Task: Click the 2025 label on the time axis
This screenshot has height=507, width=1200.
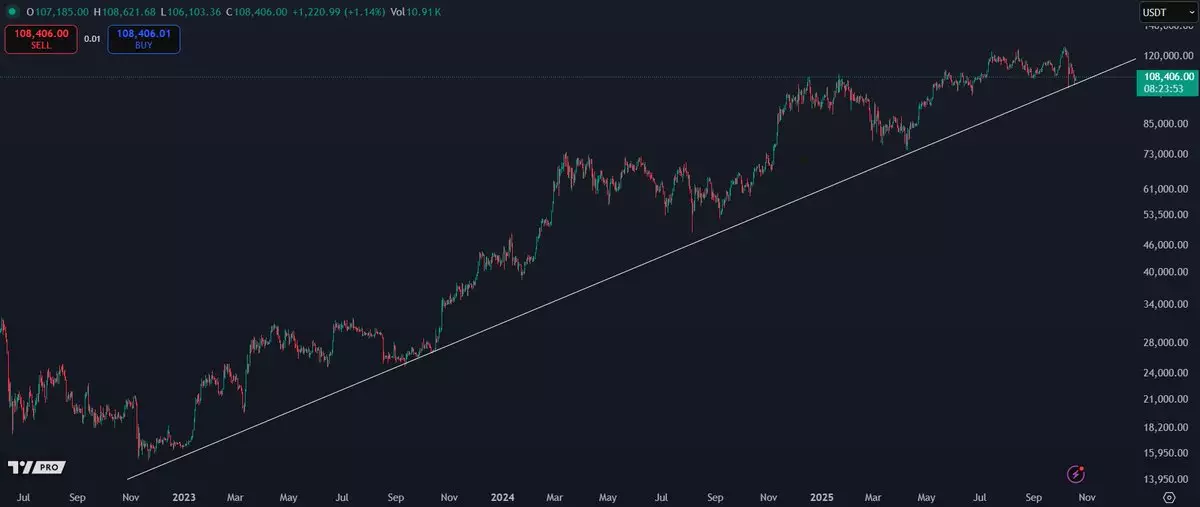Action: 821,496
